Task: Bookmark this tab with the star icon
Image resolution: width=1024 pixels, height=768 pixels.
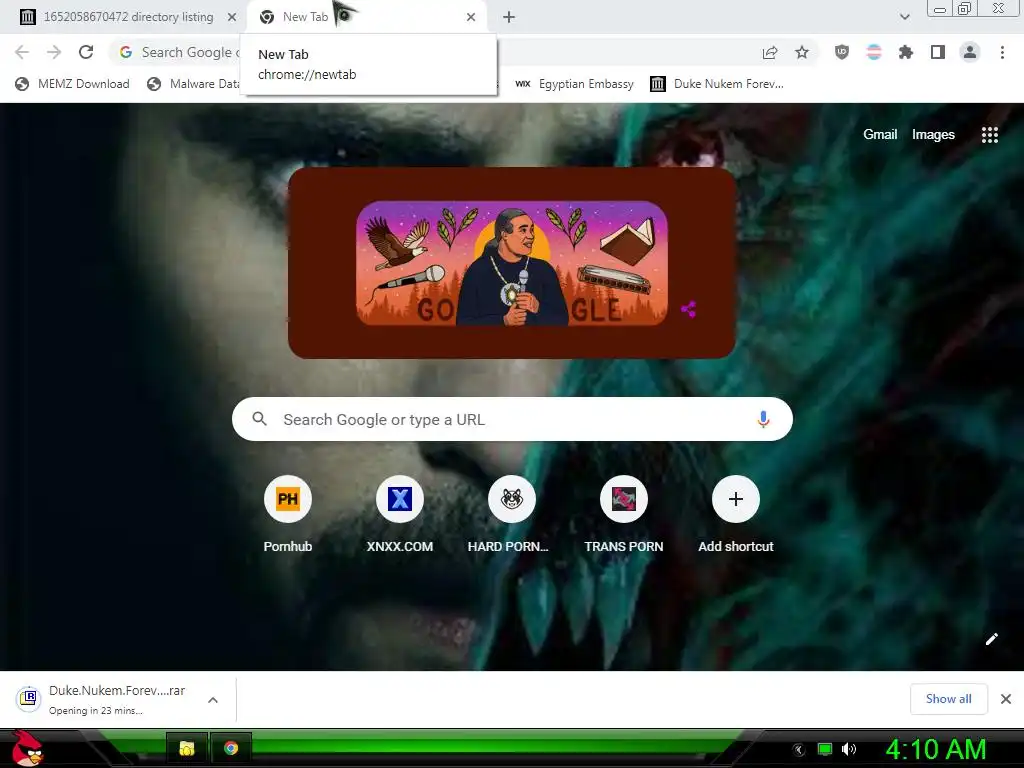Action: click(802, 52)
